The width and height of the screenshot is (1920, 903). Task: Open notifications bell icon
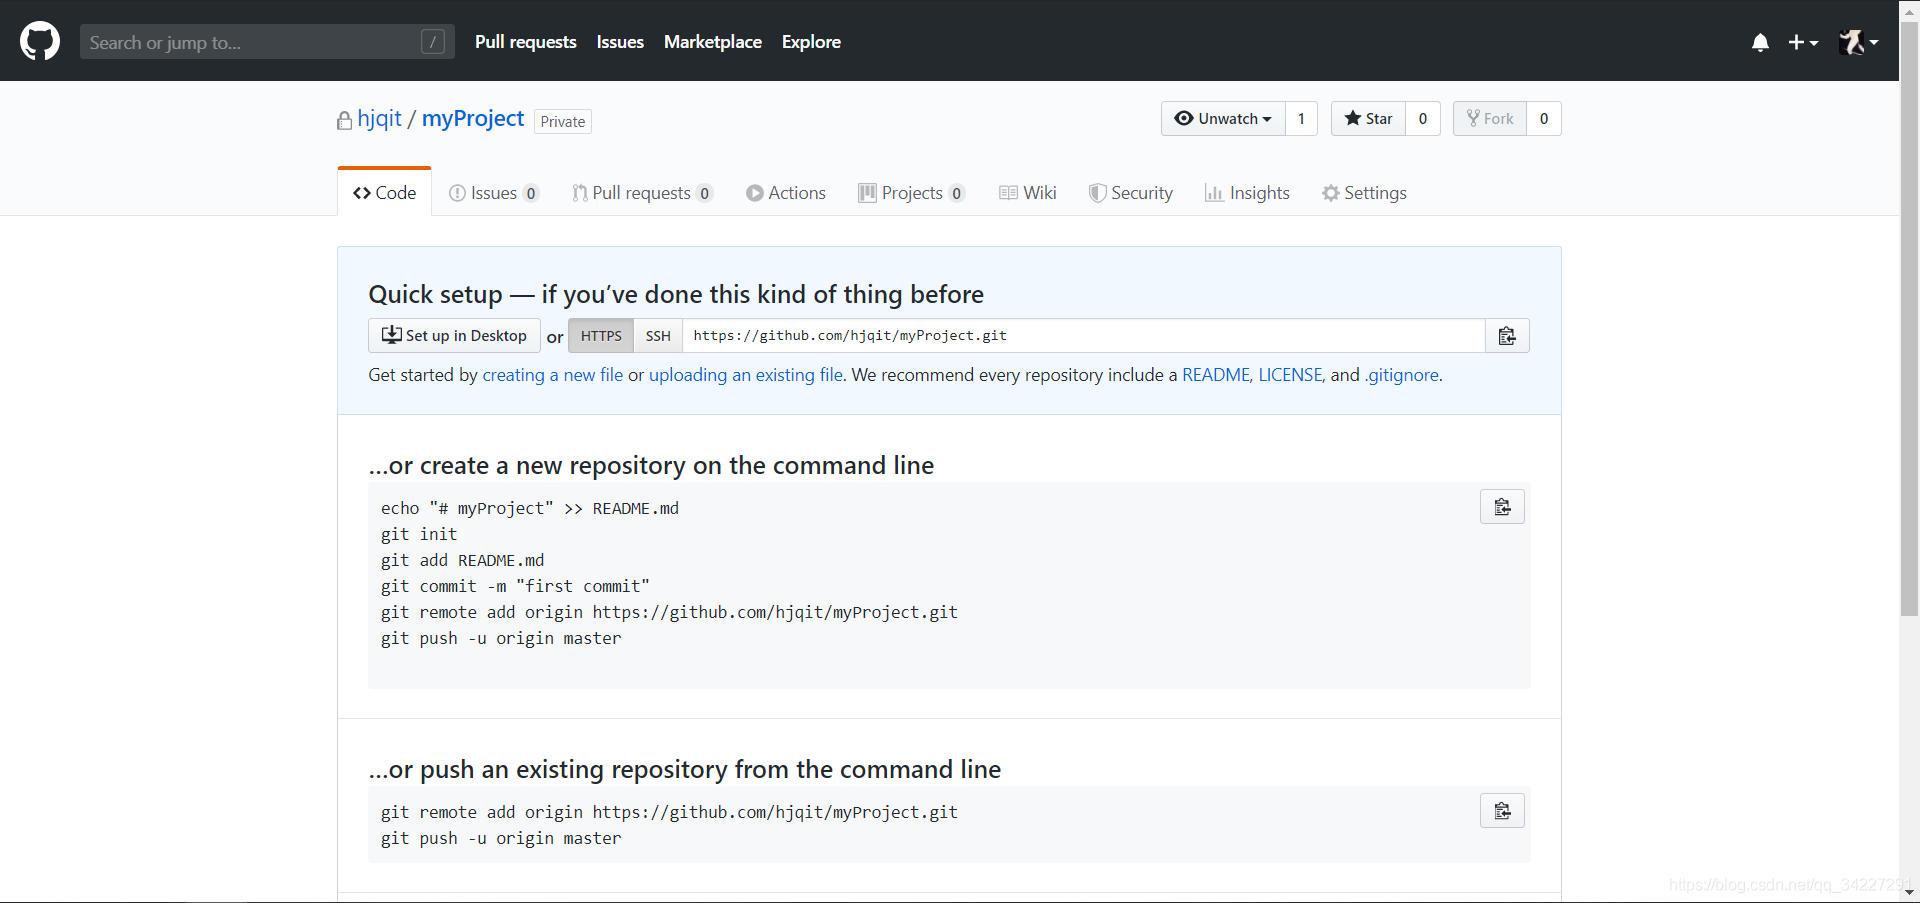(1760, 42)
